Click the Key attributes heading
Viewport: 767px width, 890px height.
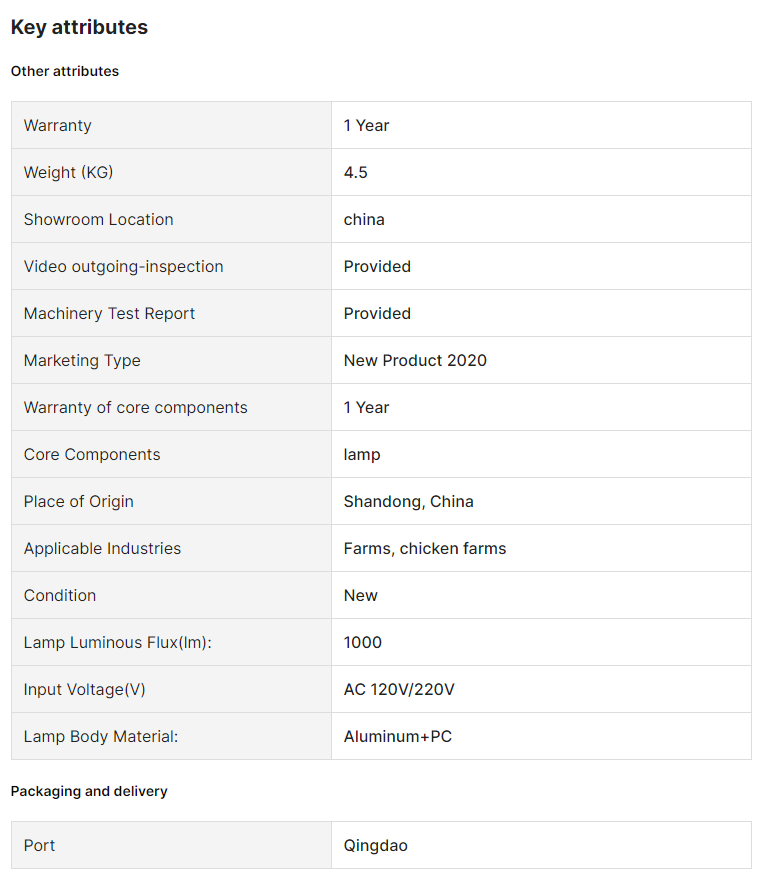pos(79,27)
